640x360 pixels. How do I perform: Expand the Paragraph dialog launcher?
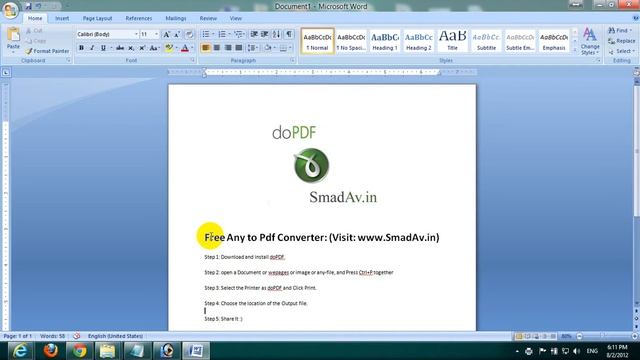click(292, 60)
